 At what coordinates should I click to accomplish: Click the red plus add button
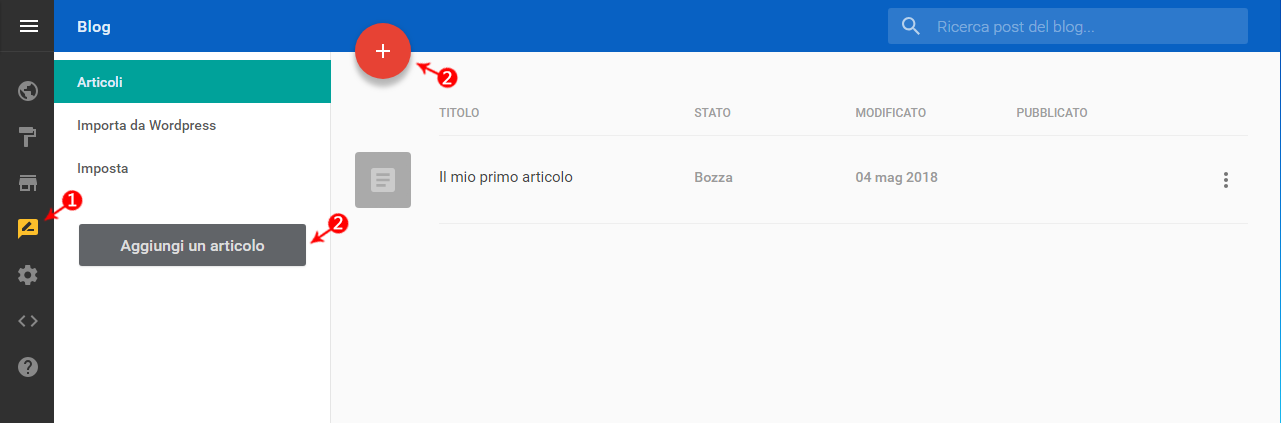pyautogui.click(x=383, y=51)
